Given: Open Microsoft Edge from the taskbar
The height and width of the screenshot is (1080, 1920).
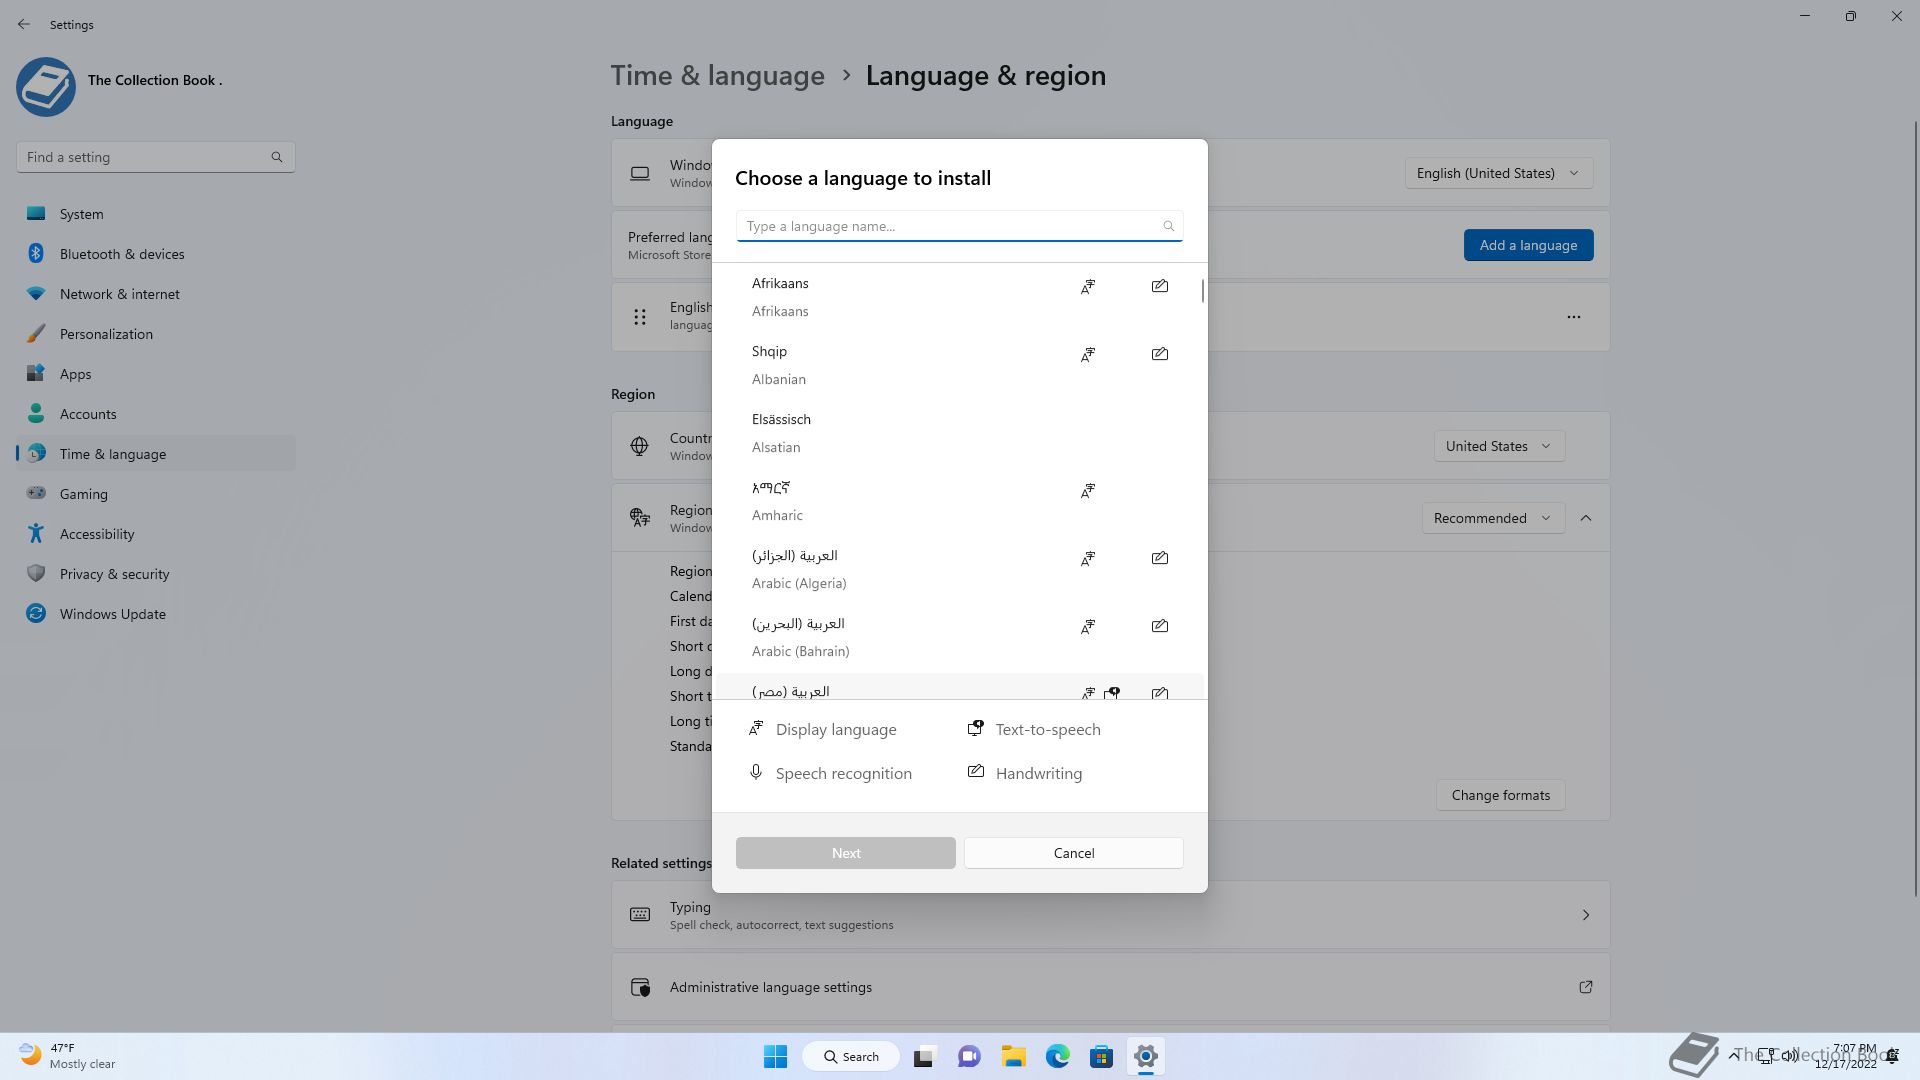Looking at the screenshot, I should tap(1057, 1056).
